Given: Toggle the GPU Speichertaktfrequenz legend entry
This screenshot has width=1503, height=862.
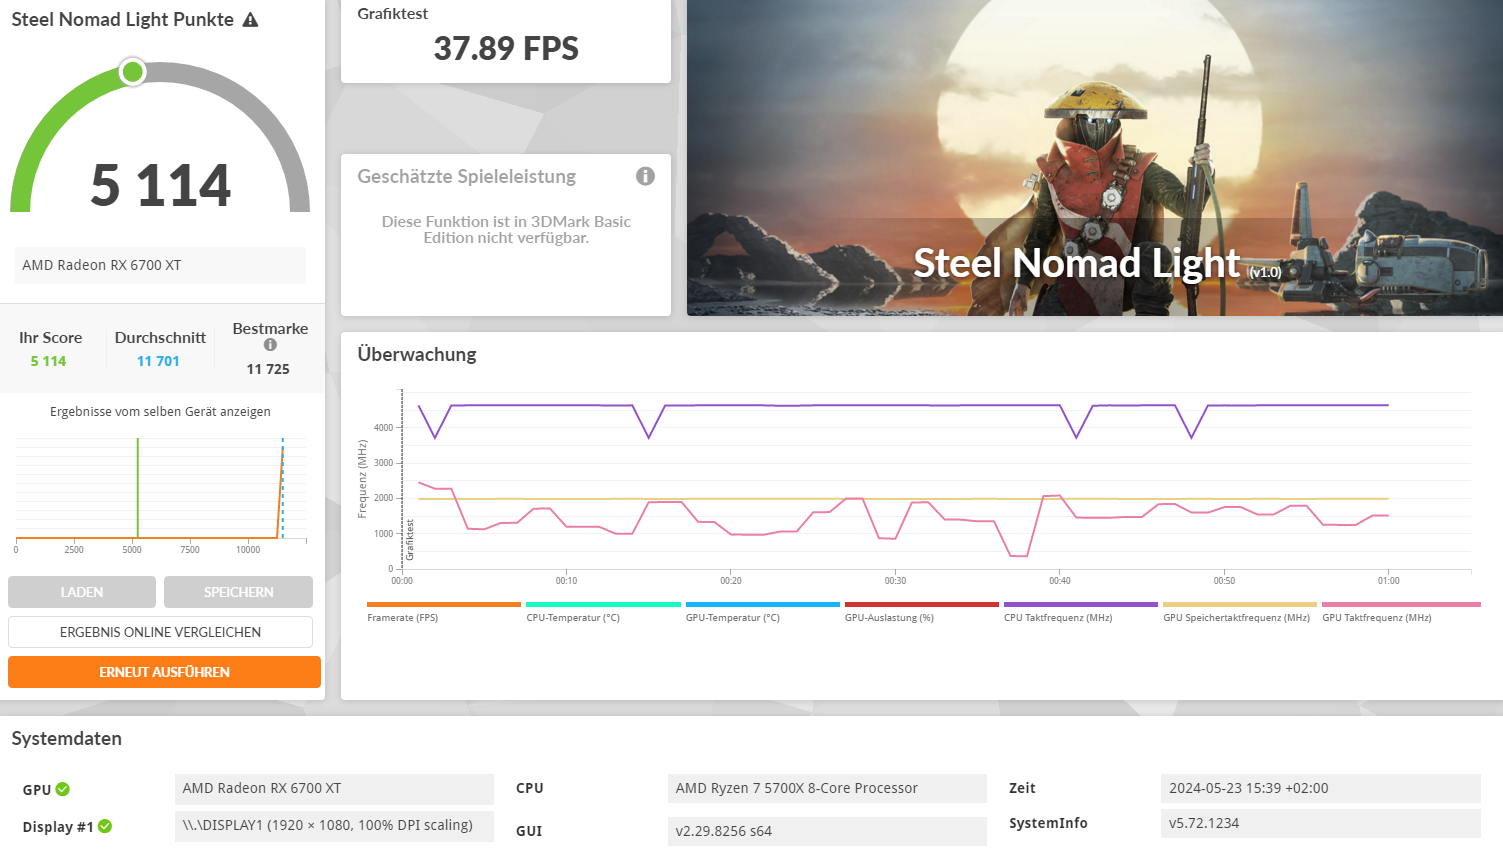Looking at the screenshot, I should (1239, 612).
